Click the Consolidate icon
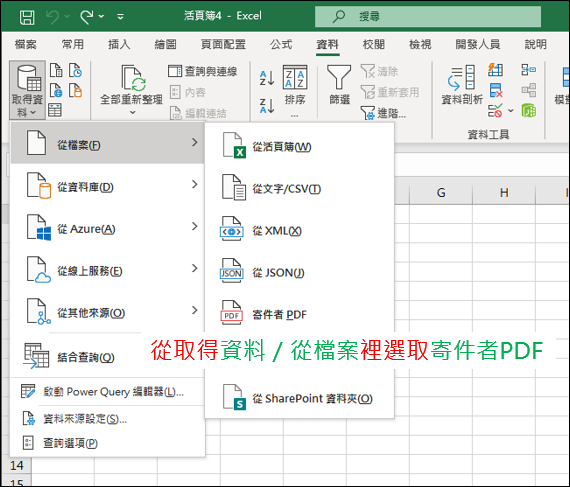Image resolution: width=570 pixels, height=487 pixels. coord(529,69)
